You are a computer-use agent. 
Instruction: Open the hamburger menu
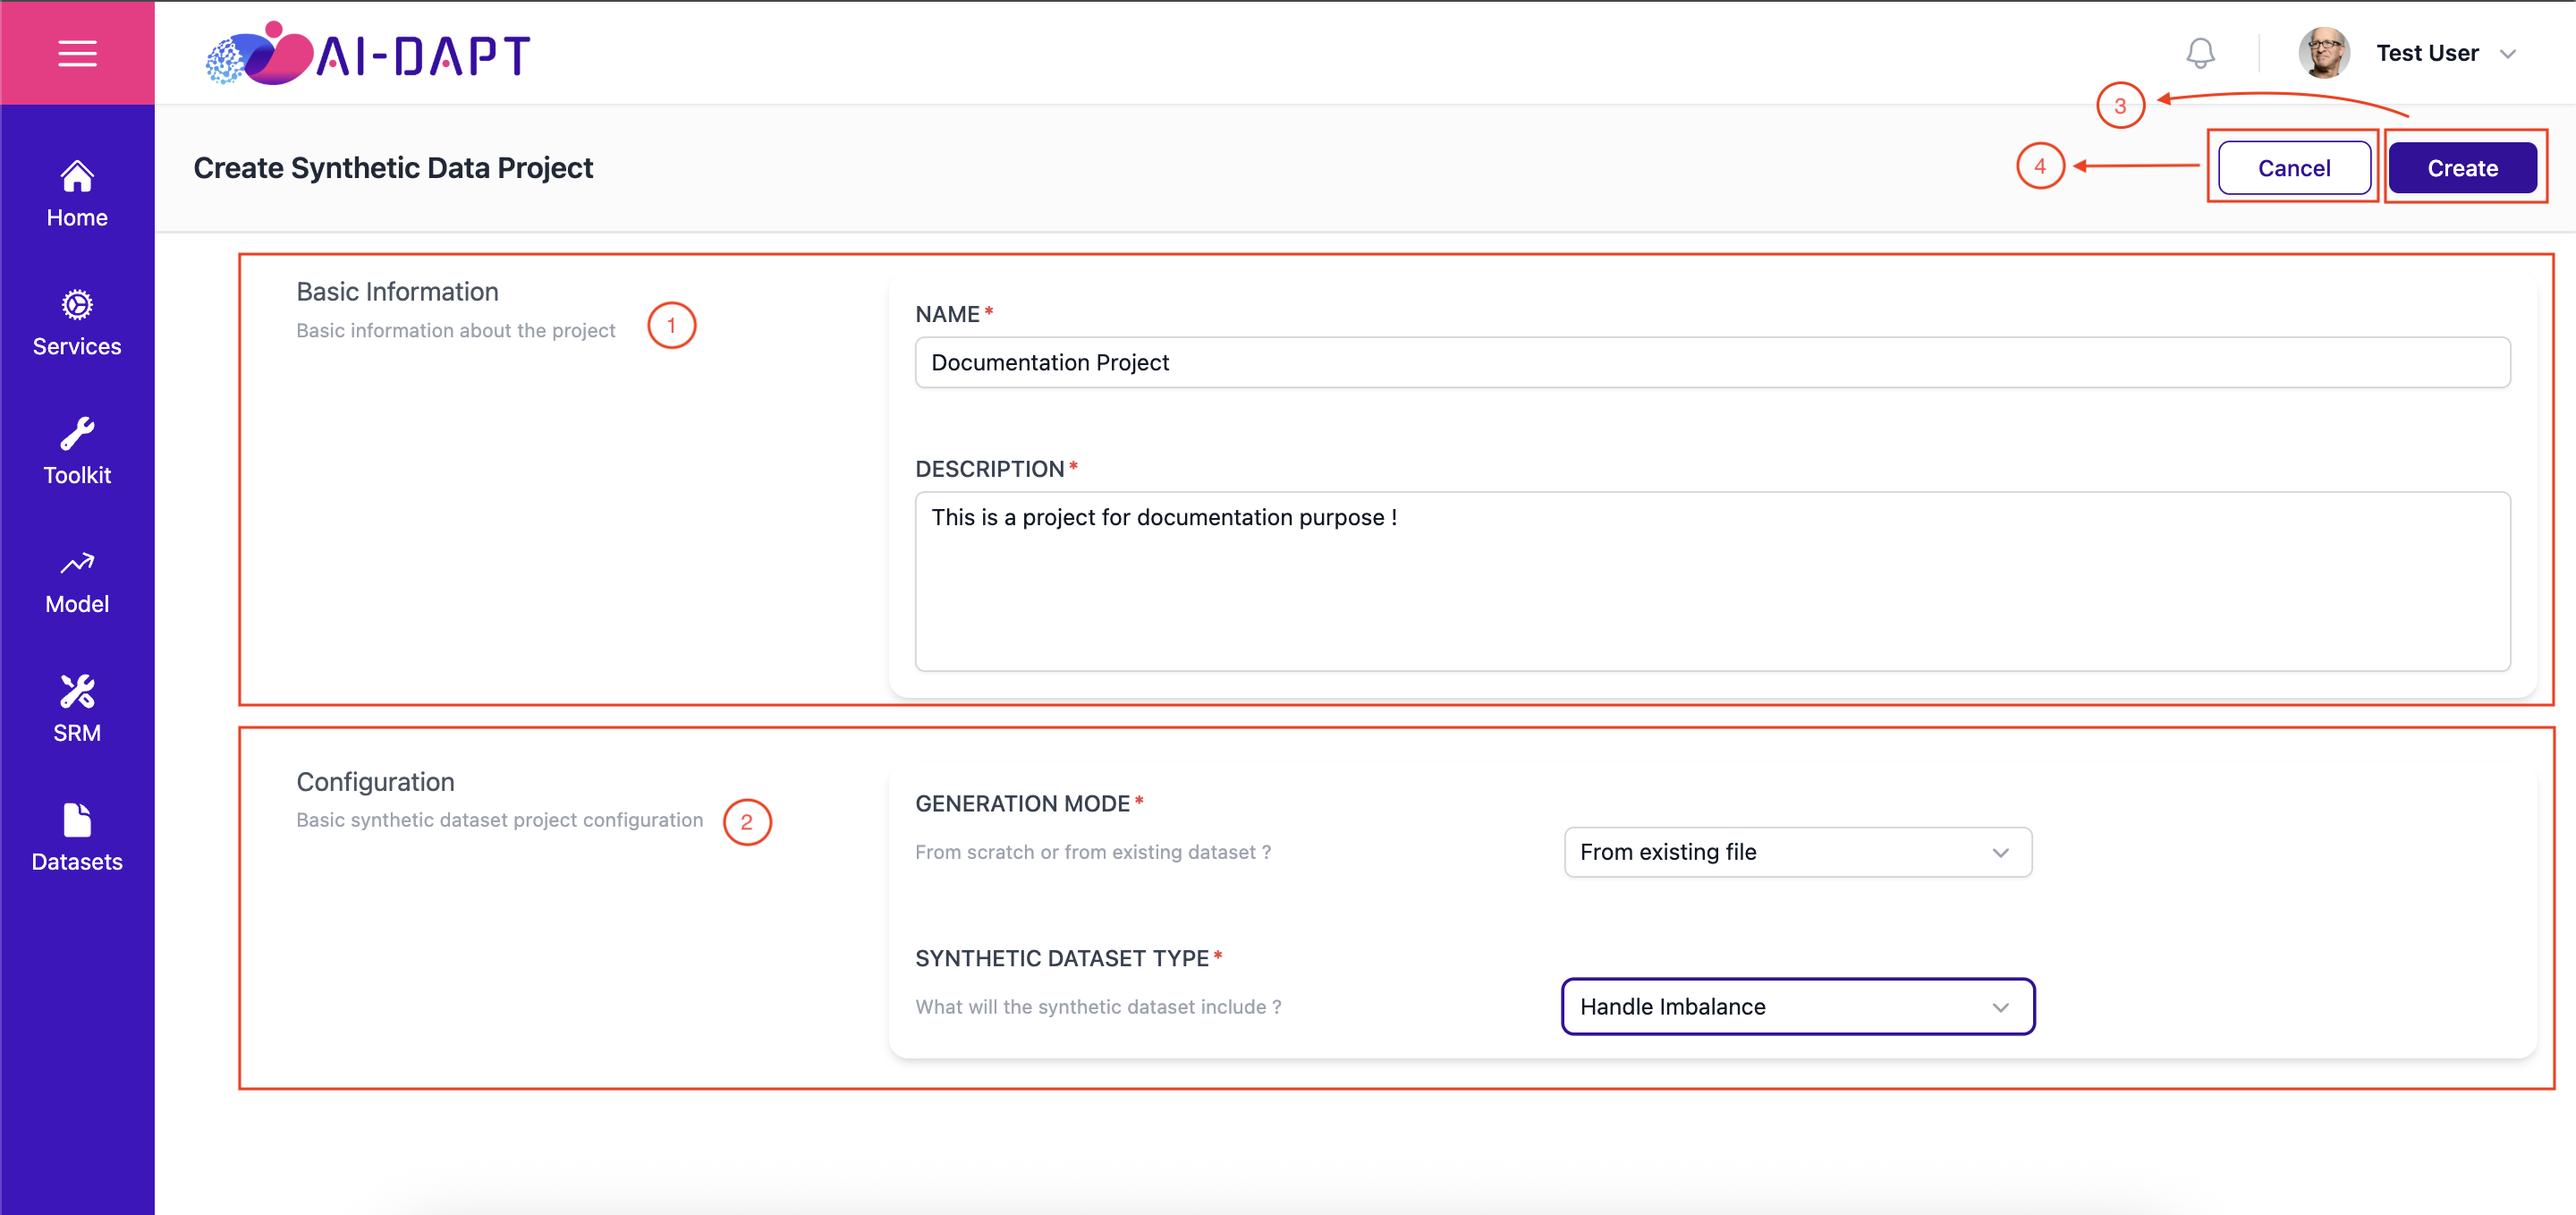pyautogui.click(x=77, y=53)
